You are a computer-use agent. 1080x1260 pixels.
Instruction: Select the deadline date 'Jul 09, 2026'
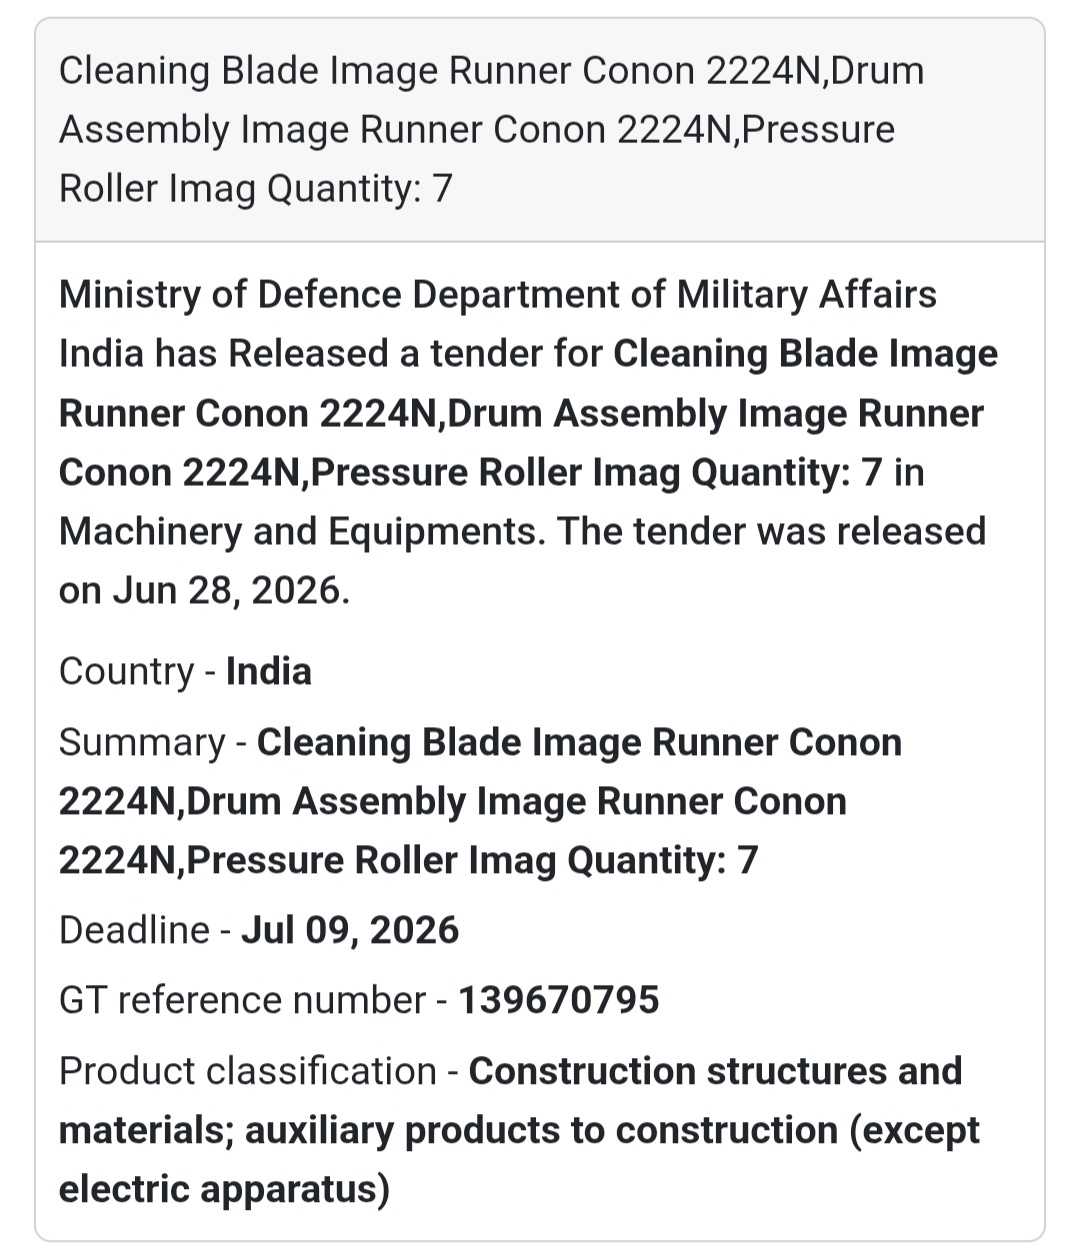tap(350, 930)
